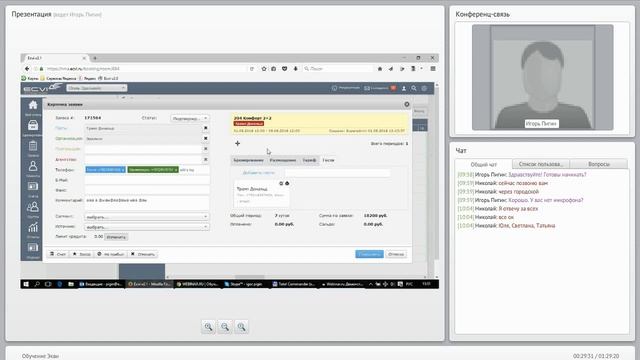This screenshot has height=360, width=640.
Task: Click the Не прибыл button
Action: (111, 254)
